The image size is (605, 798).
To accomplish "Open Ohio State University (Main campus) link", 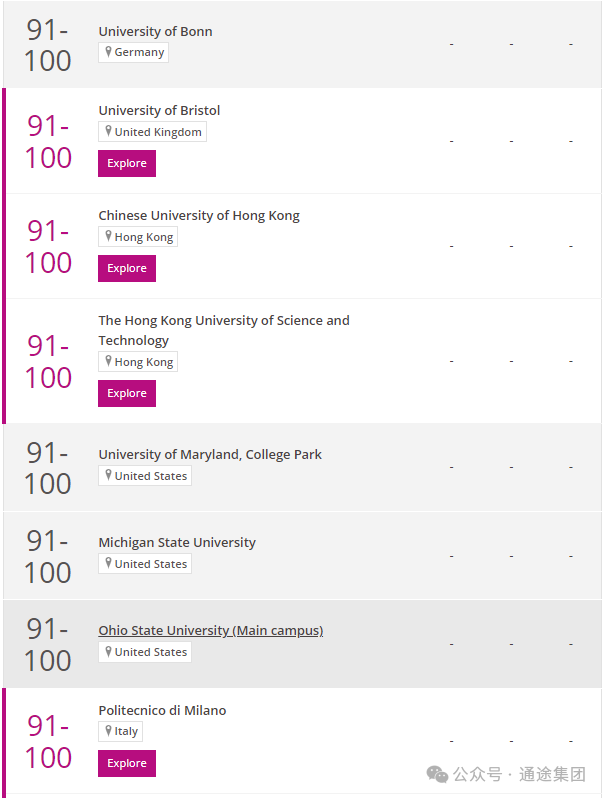I will tap(211, 630).
